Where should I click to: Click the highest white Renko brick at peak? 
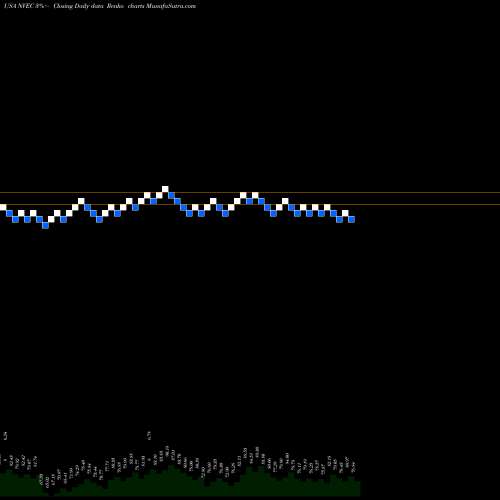[165, 189]
